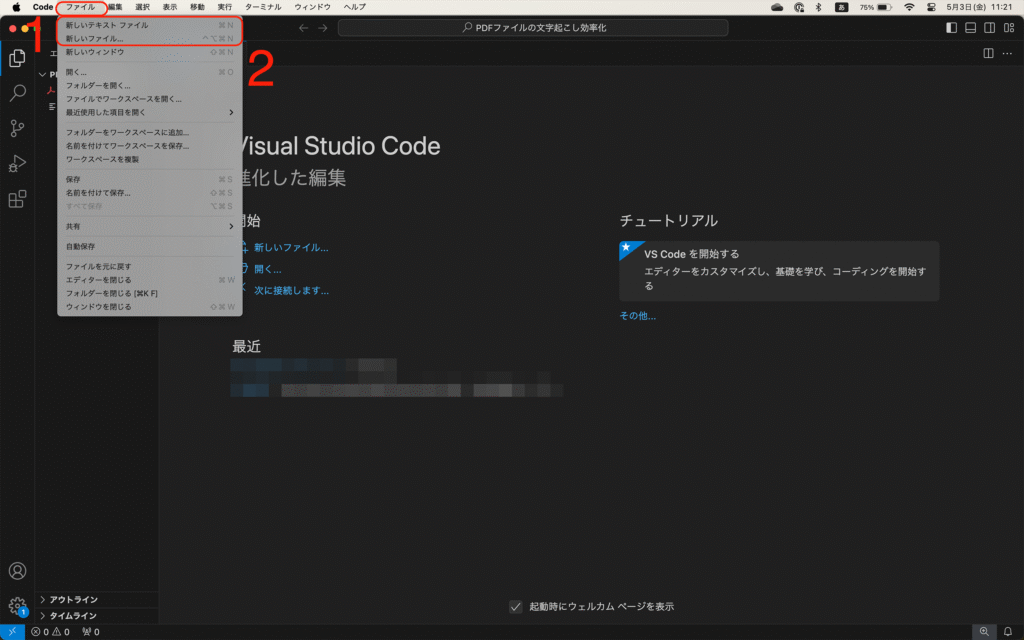
Task: Open the Source Control view icon
Action: pyautogui.click(x=18, y=128)
